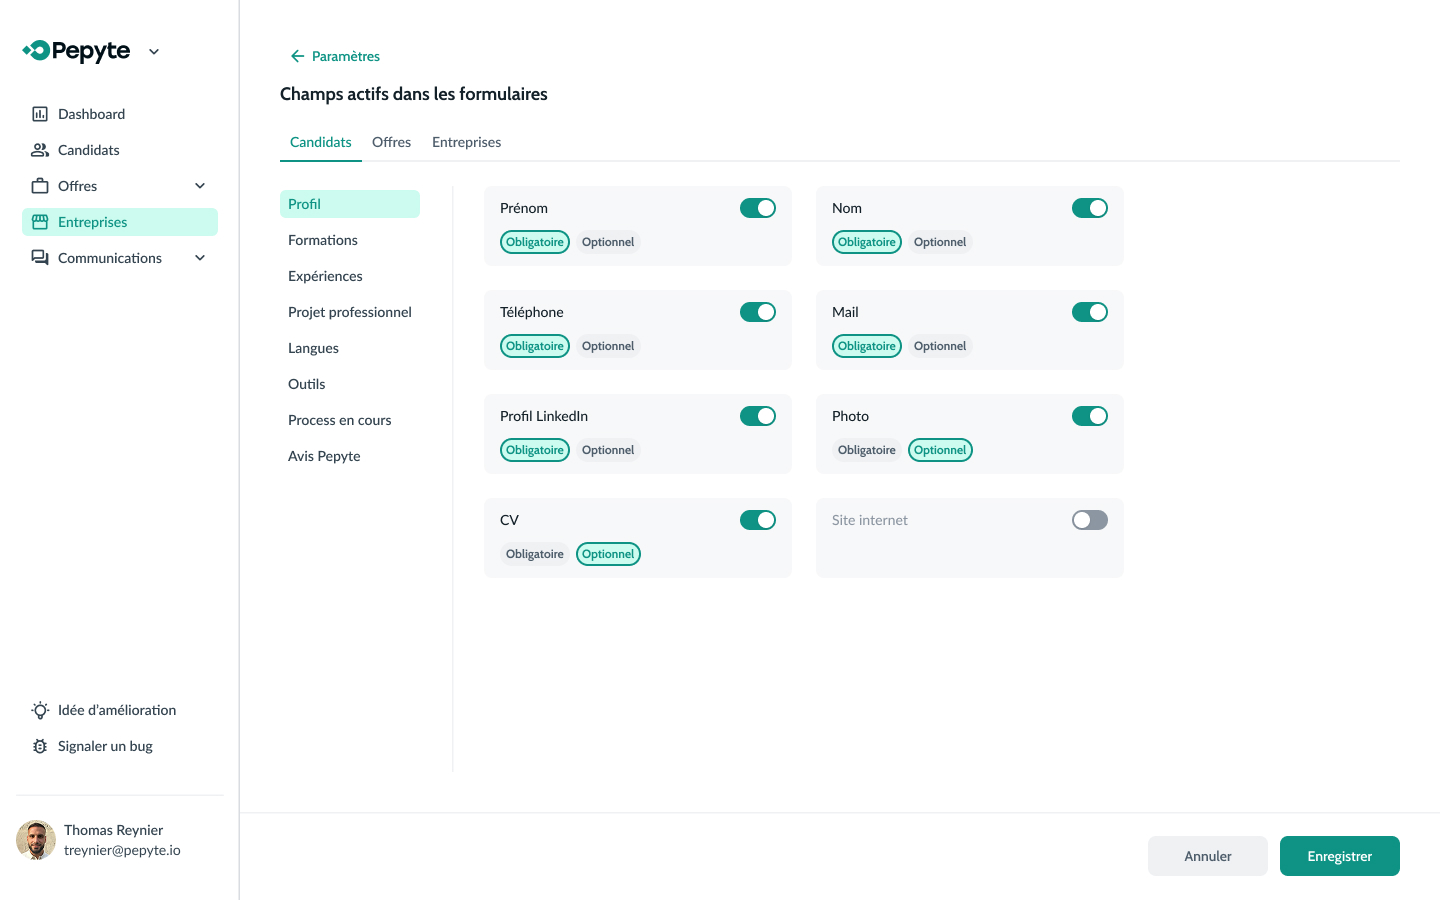Image resolution: width=1440 pixels, height=900 pixels.
Task: Switch to the Entreprises tab
Action: 466,142
